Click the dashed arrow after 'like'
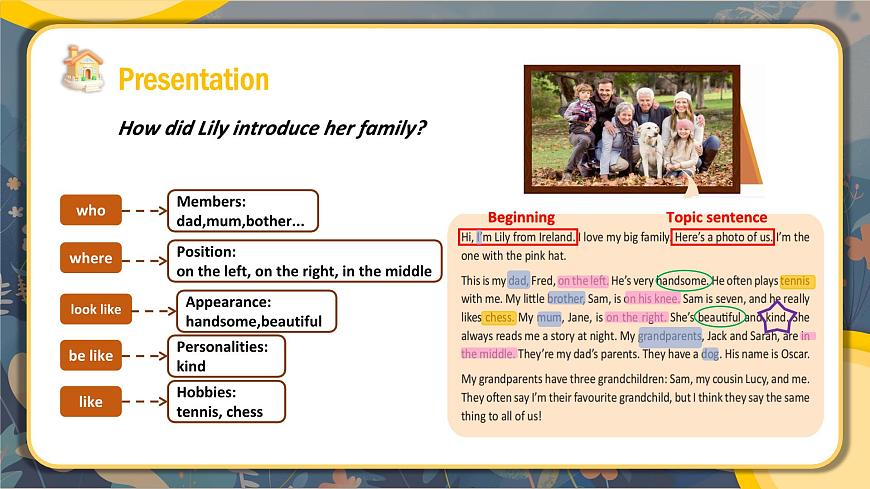The image size is (870, 489). (x=145, y=401)
